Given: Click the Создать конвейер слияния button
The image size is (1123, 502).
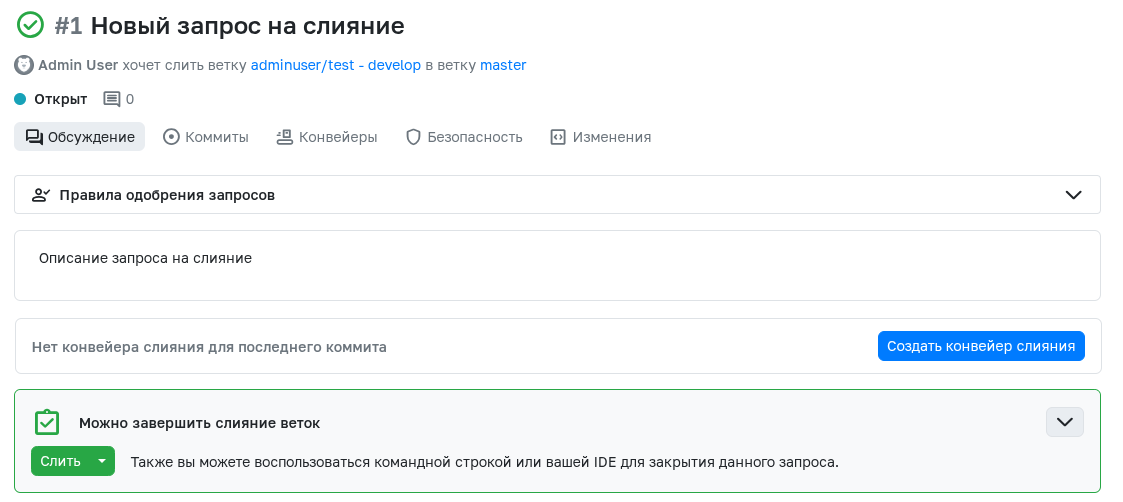Looking at the screenshot, I should [981, 346].
